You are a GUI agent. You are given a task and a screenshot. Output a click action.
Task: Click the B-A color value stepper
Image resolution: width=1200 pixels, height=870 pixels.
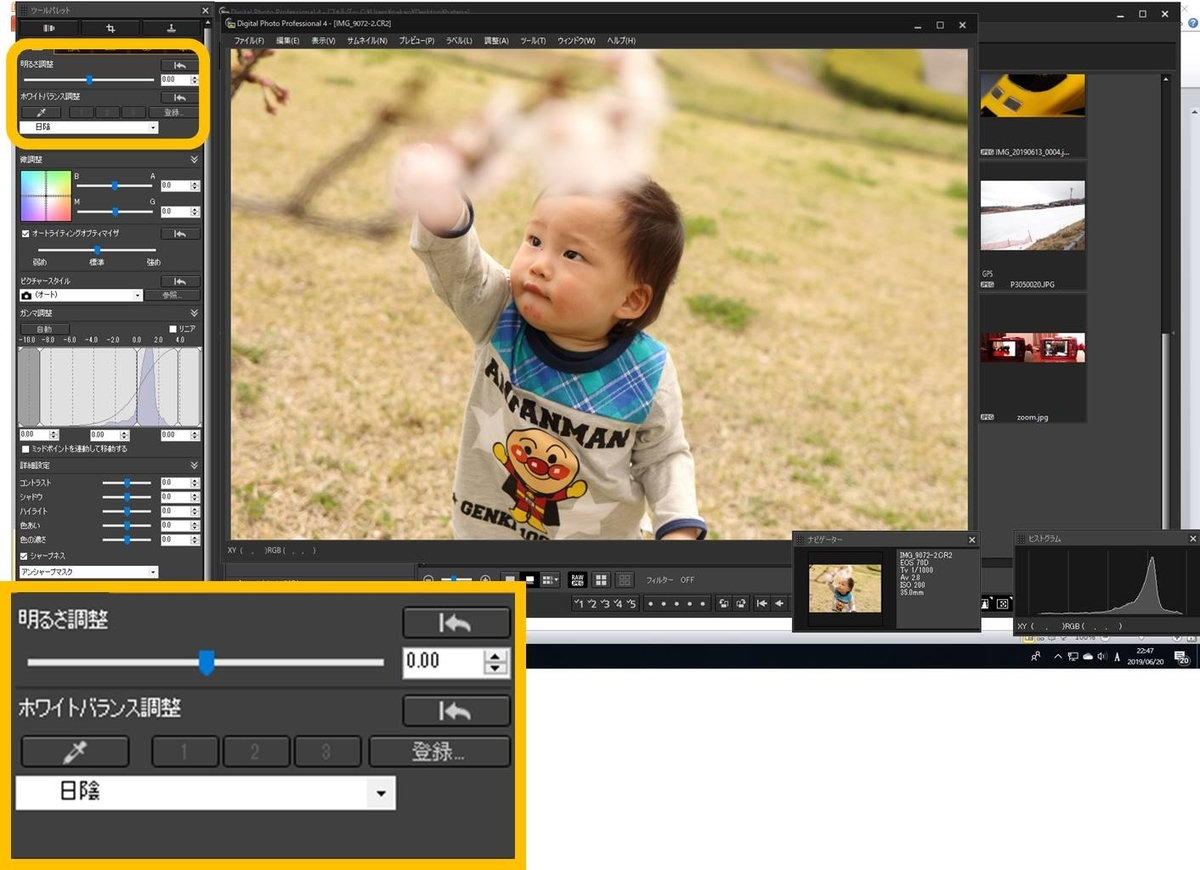(x=195, y=186)
